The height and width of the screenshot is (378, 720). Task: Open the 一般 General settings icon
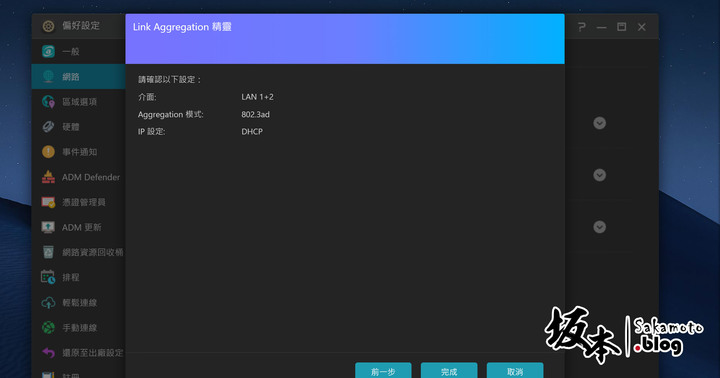(x=48, y=51)
